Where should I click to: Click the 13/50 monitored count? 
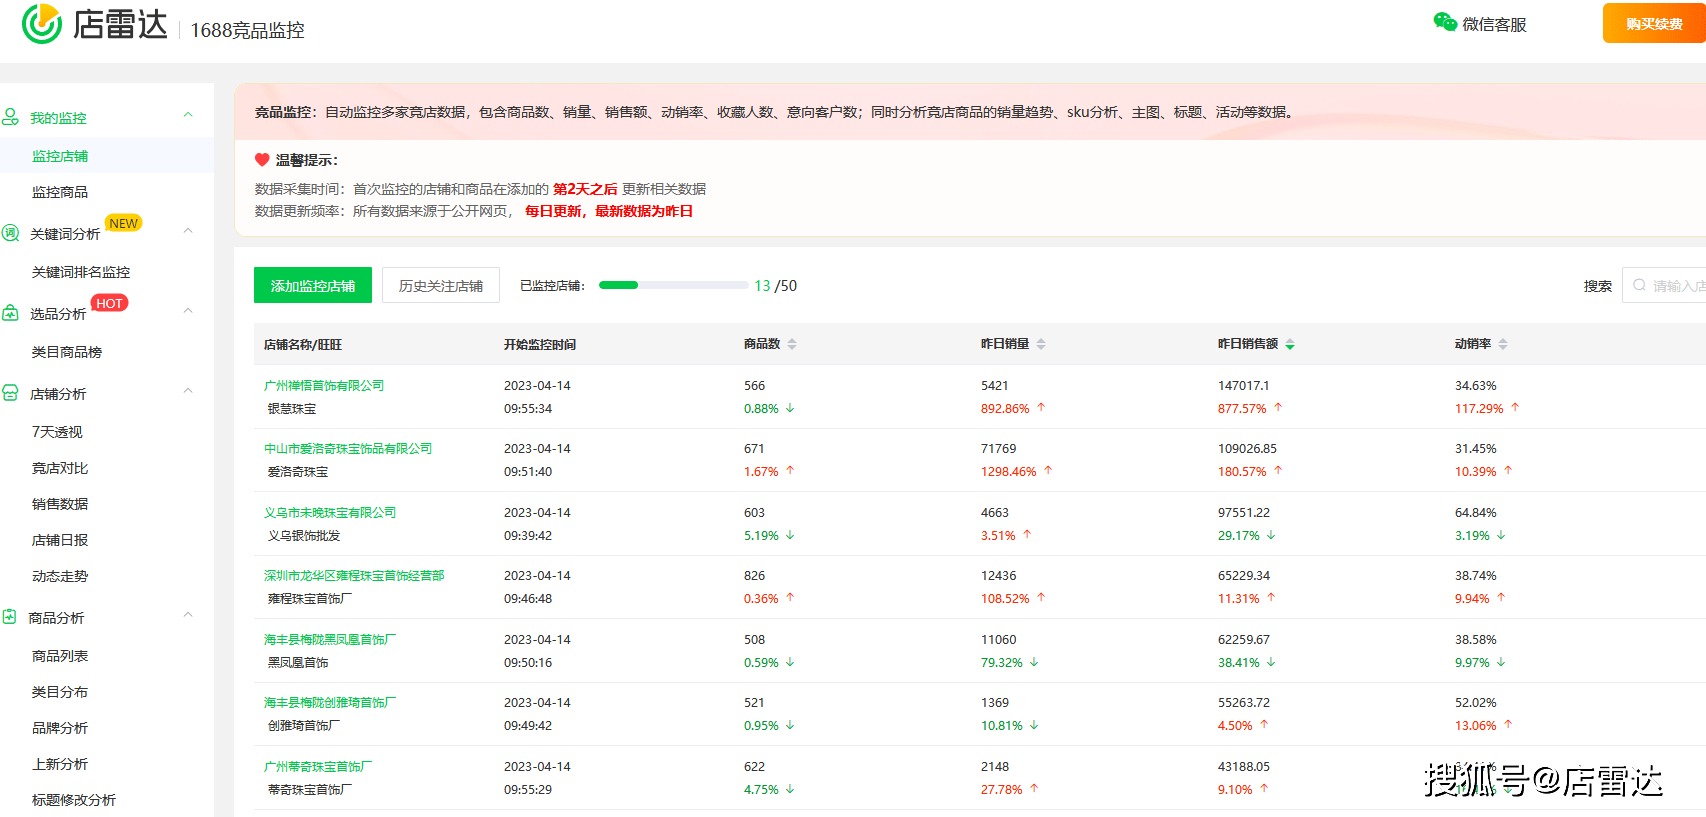(x=775, y=285)
